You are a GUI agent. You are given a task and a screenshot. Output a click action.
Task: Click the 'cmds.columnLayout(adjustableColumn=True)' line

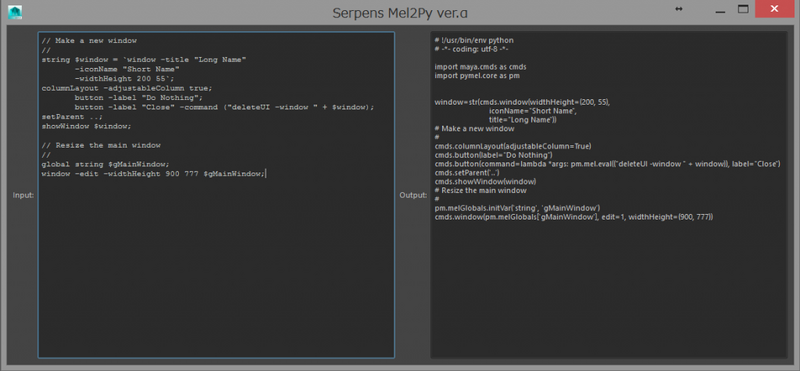pyautogui.click(x=513, y=146)
